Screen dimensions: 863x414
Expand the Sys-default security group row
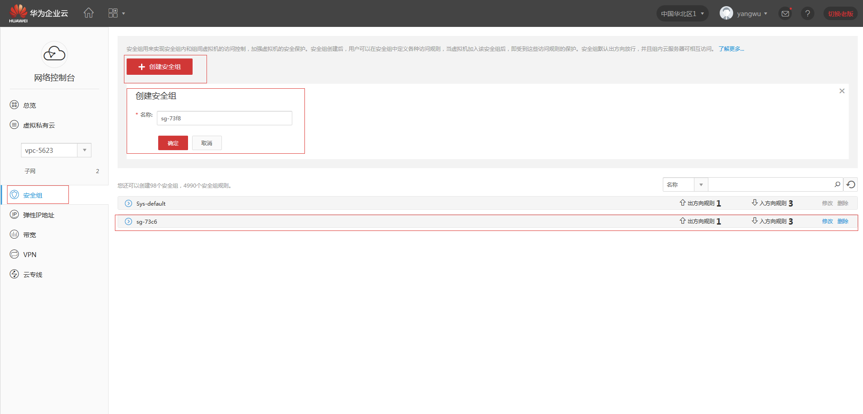click(x=128, y=204)
